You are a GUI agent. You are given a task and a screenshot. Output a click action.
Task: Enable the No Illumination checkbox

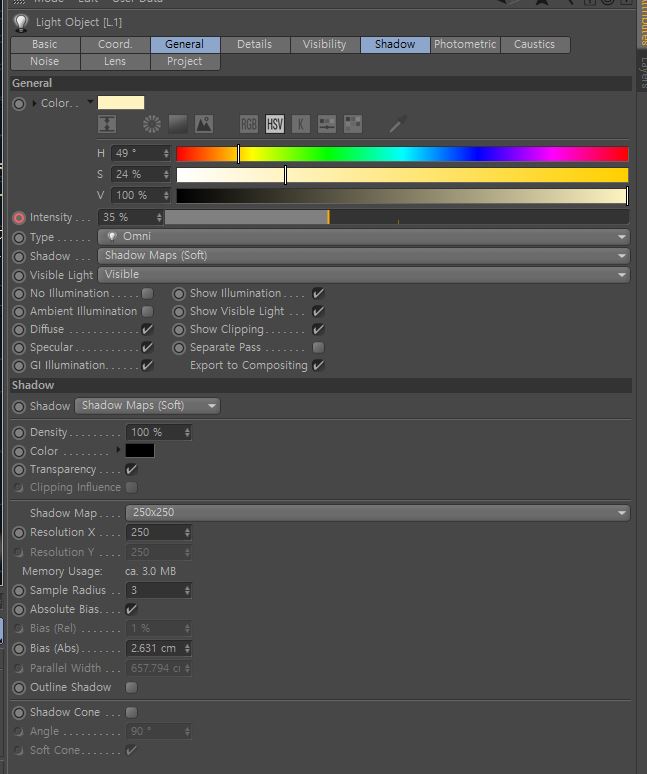tap(147, 293)
